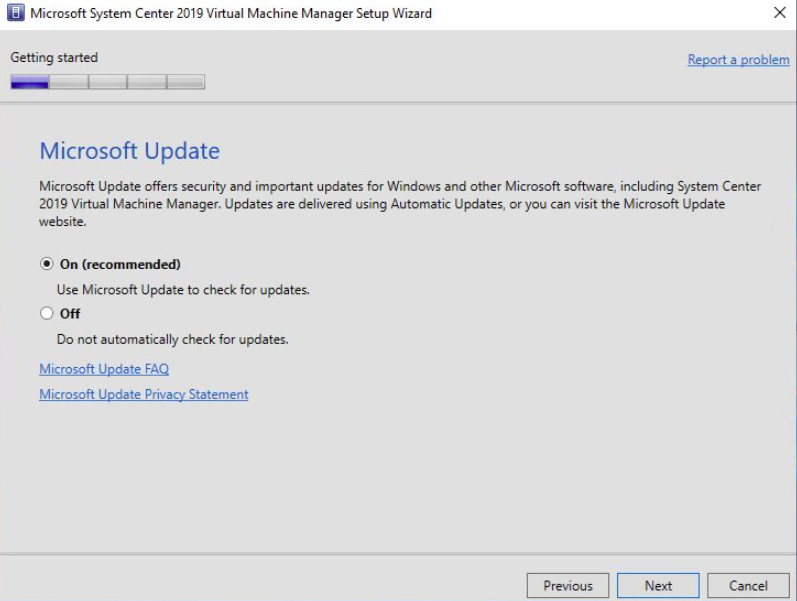Screen dimensions: 797x601
Task: Close the Setup Wizard window
Action: pos(780,13)
